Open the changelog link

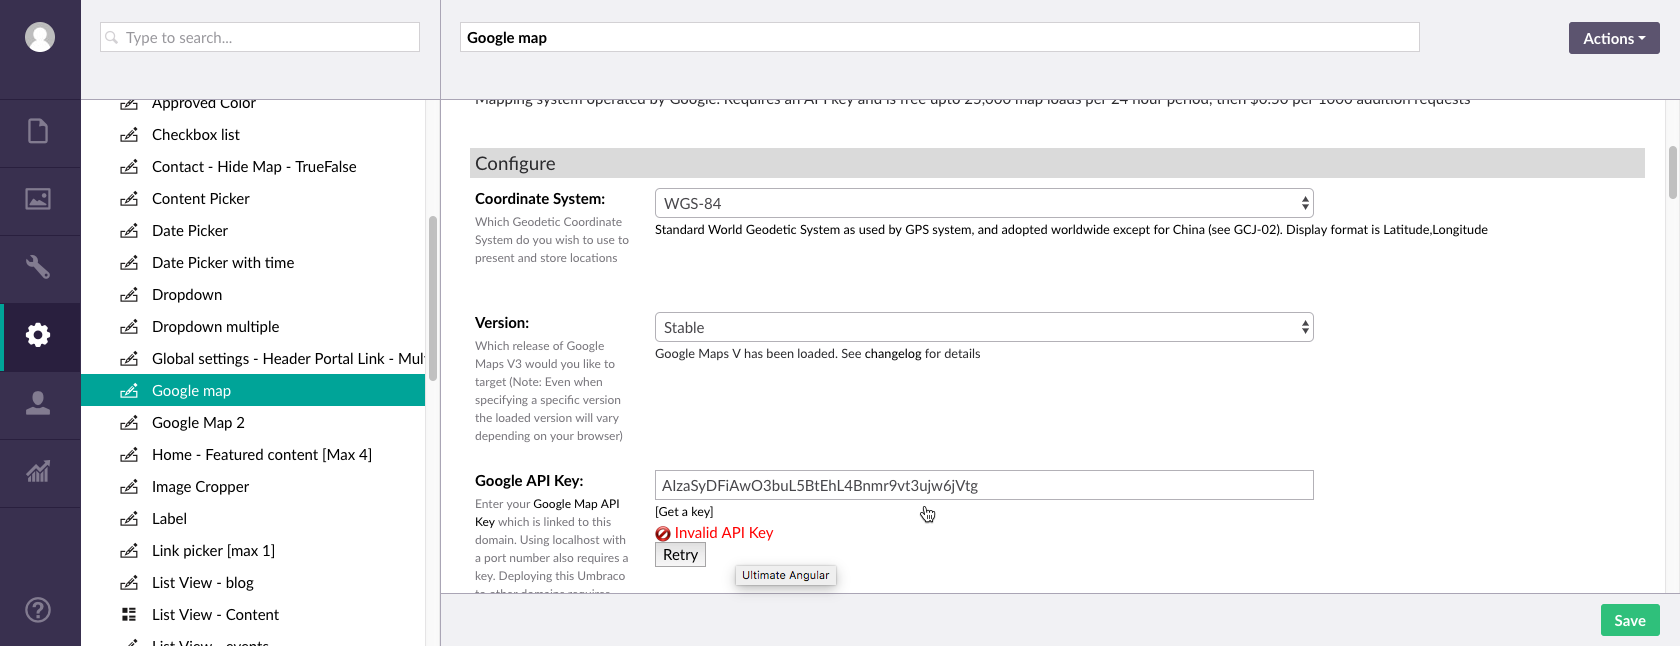click(x=893, y=354)
